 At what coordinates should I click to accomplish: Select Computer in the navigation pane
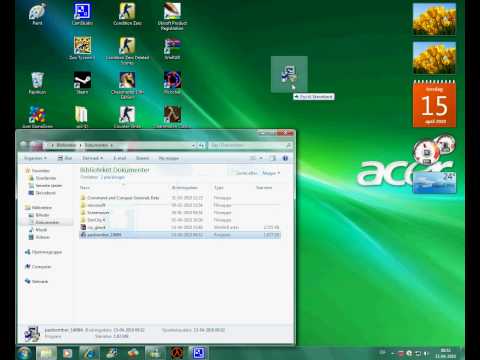(38, 267)
